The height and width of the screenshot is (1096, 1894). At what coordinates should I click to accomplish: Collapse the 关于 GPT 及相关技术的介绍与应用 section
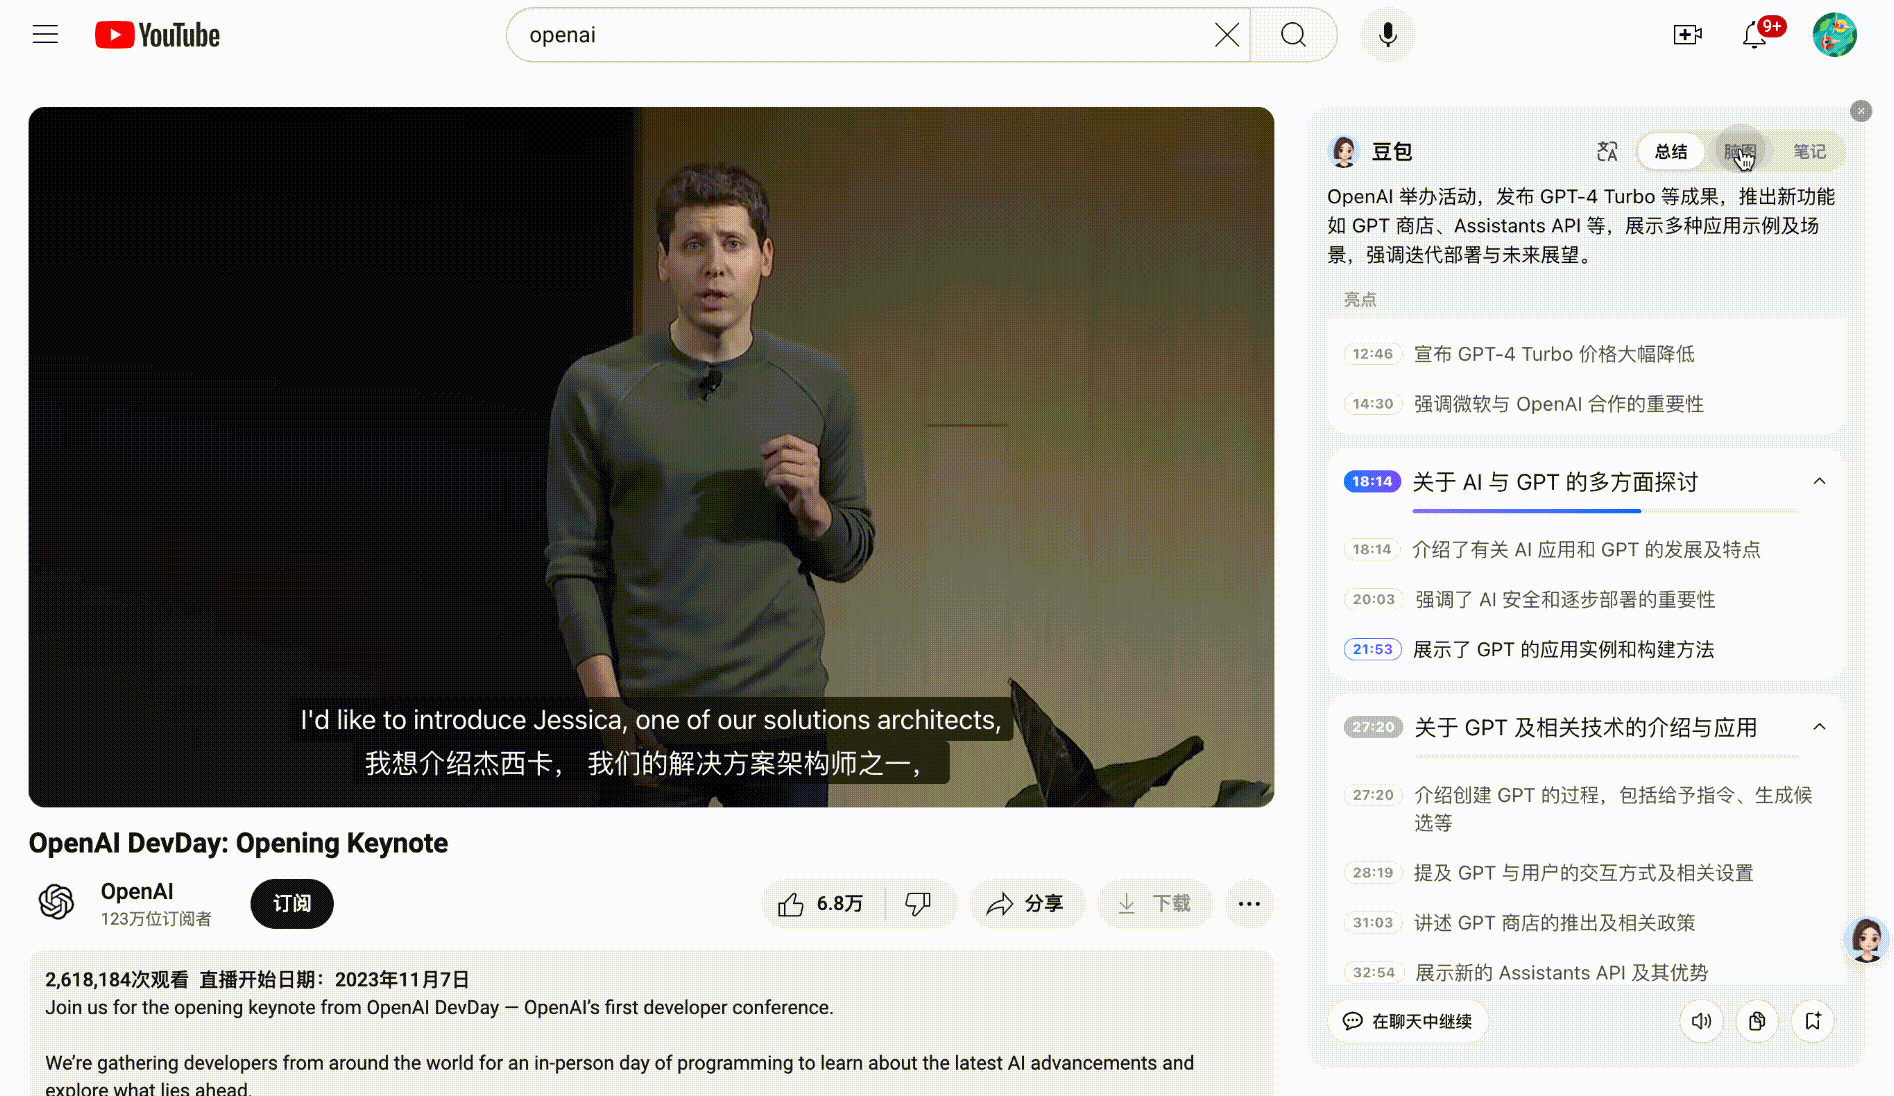[x=1819, y=727]
